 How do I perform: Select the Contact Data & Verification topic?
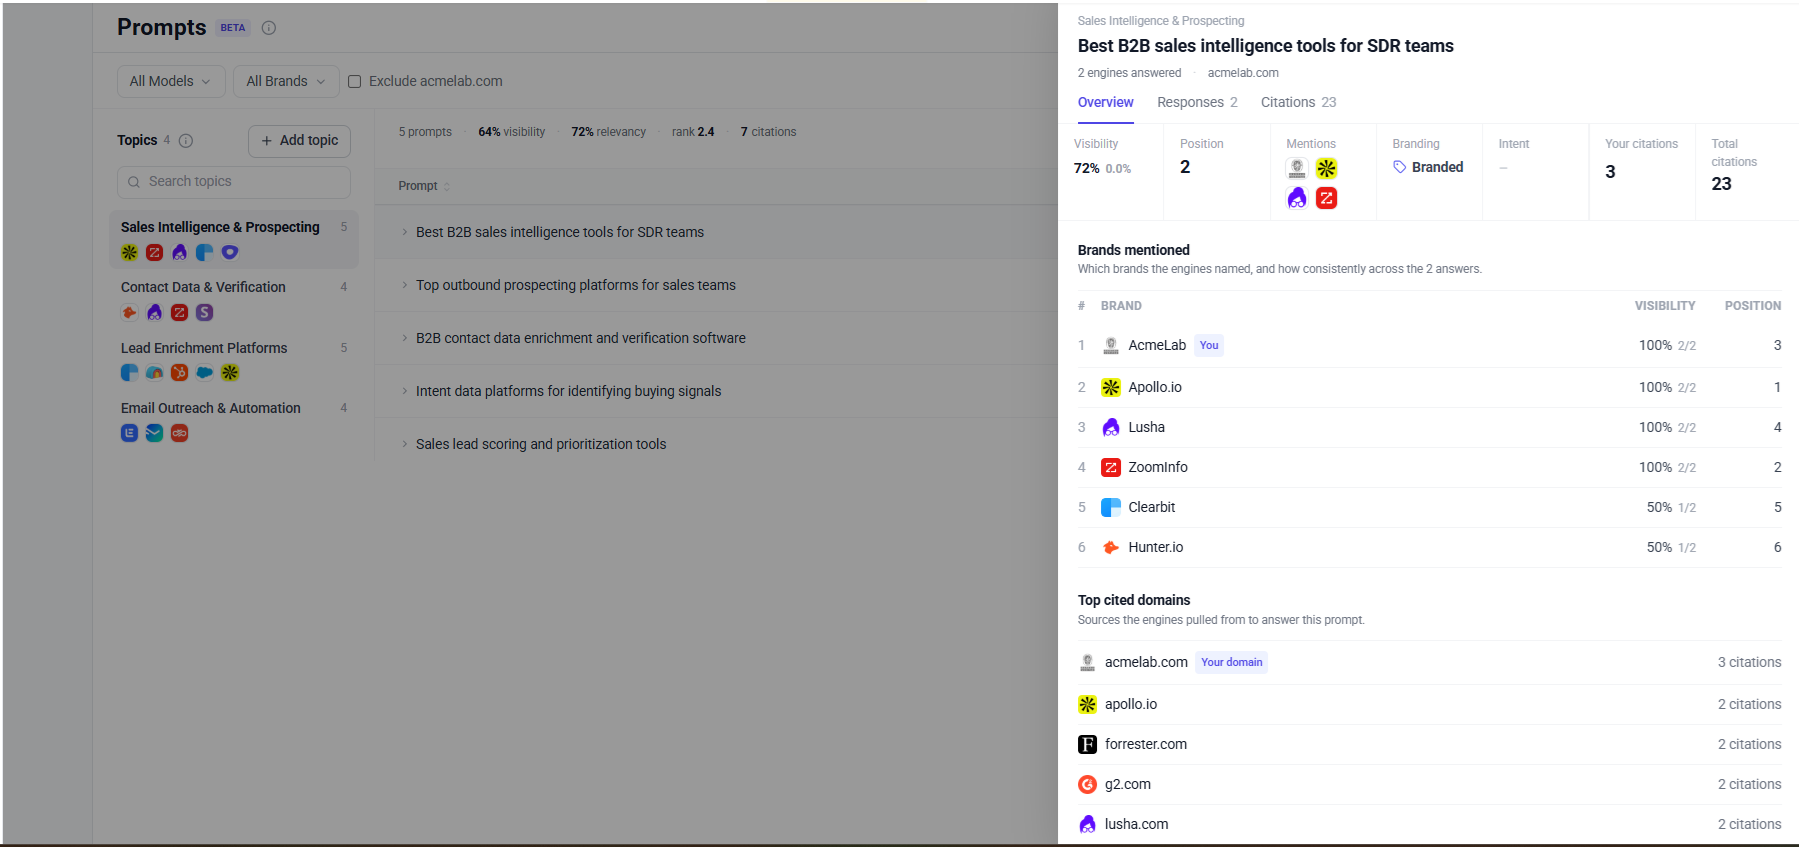point(234,299)
